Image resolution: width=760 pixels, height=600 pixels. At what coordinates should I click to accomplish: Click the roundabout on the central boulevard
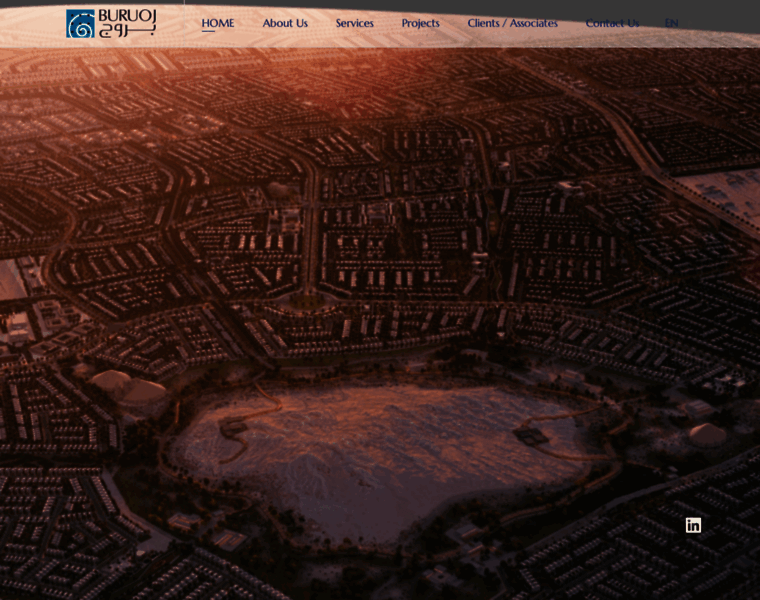(308, 298)
